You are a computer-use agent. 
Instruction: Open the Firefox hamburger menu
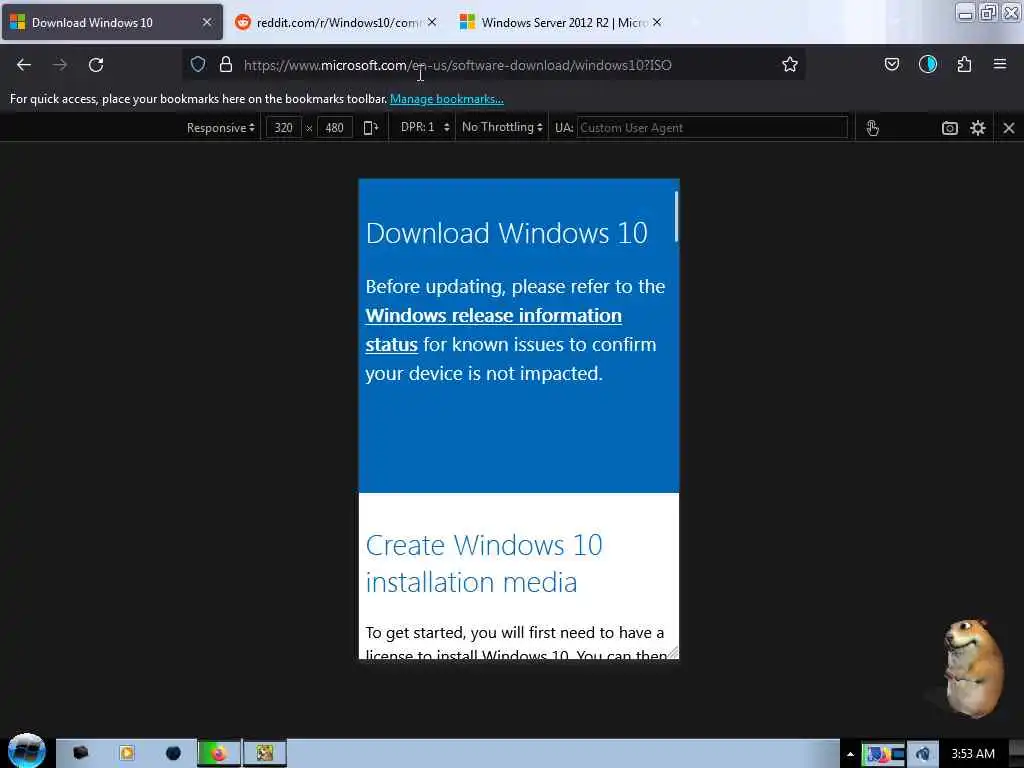[1000, 64]
